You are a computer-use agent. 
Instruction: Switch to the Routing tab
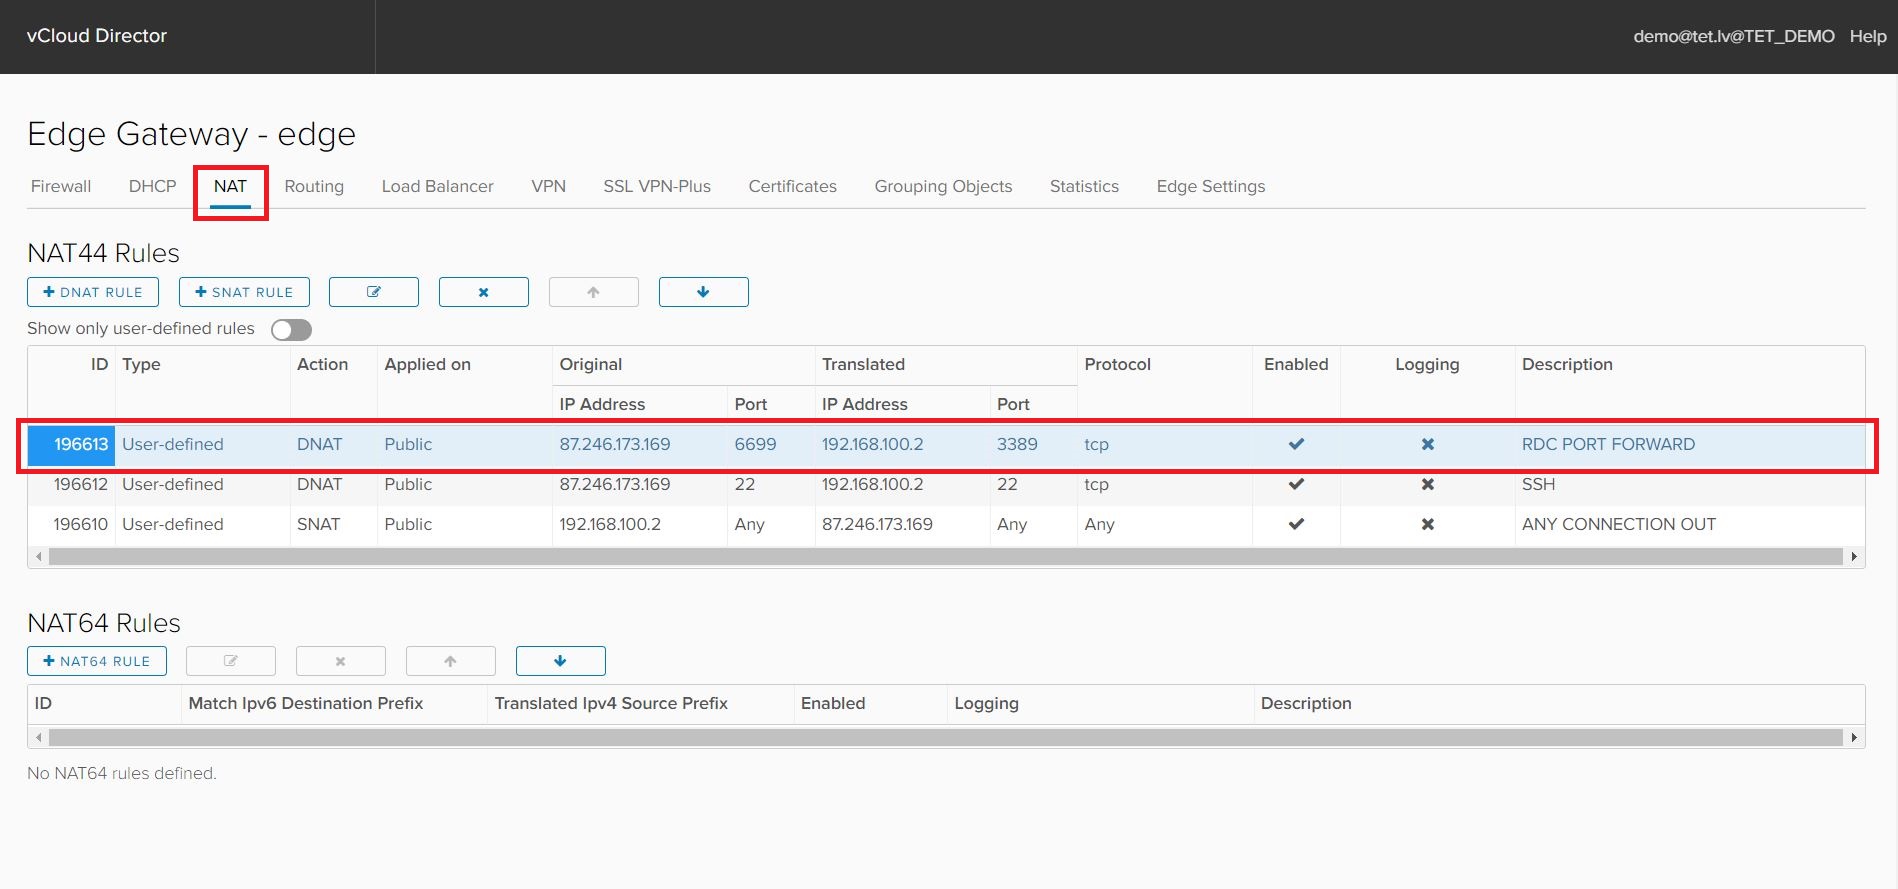pos(314,186)
